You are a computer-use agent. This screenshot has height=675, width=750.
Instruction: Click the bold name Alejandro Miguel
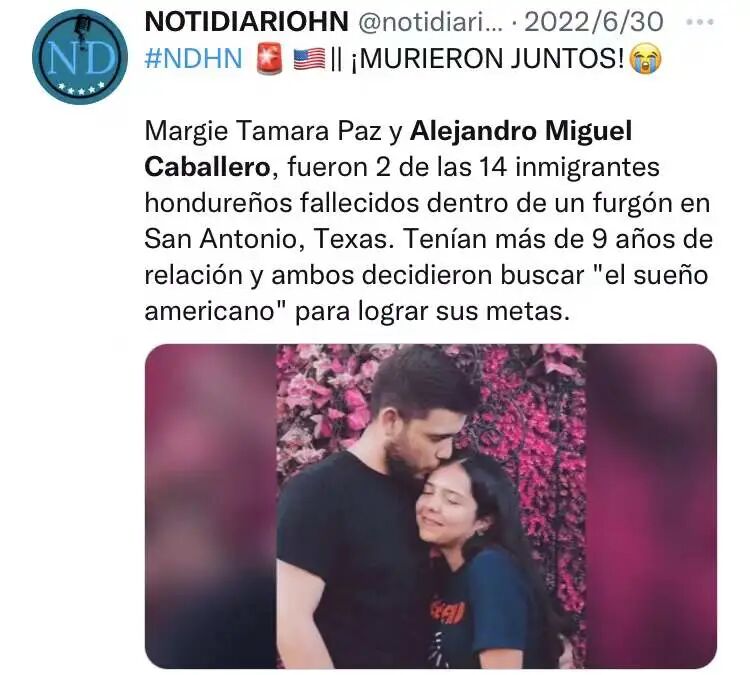pyautogui.click(x=521, y=131)
